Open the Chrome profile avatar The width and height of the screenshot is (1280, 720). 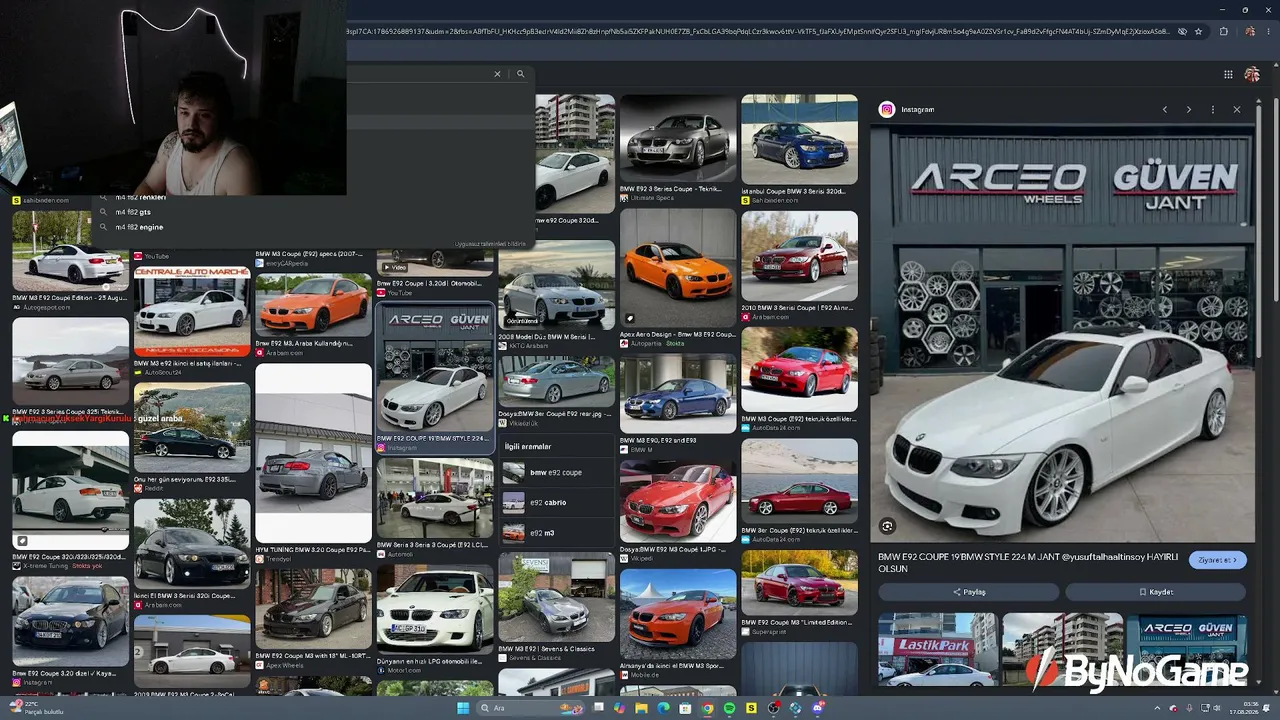(1250, 31)
